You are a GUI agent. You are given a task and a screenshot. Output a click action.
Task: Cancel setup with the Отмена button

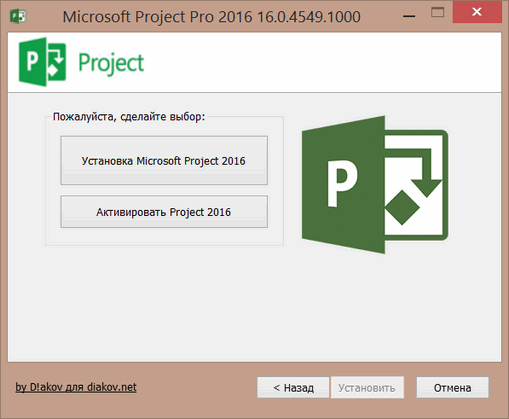[452, 387]
